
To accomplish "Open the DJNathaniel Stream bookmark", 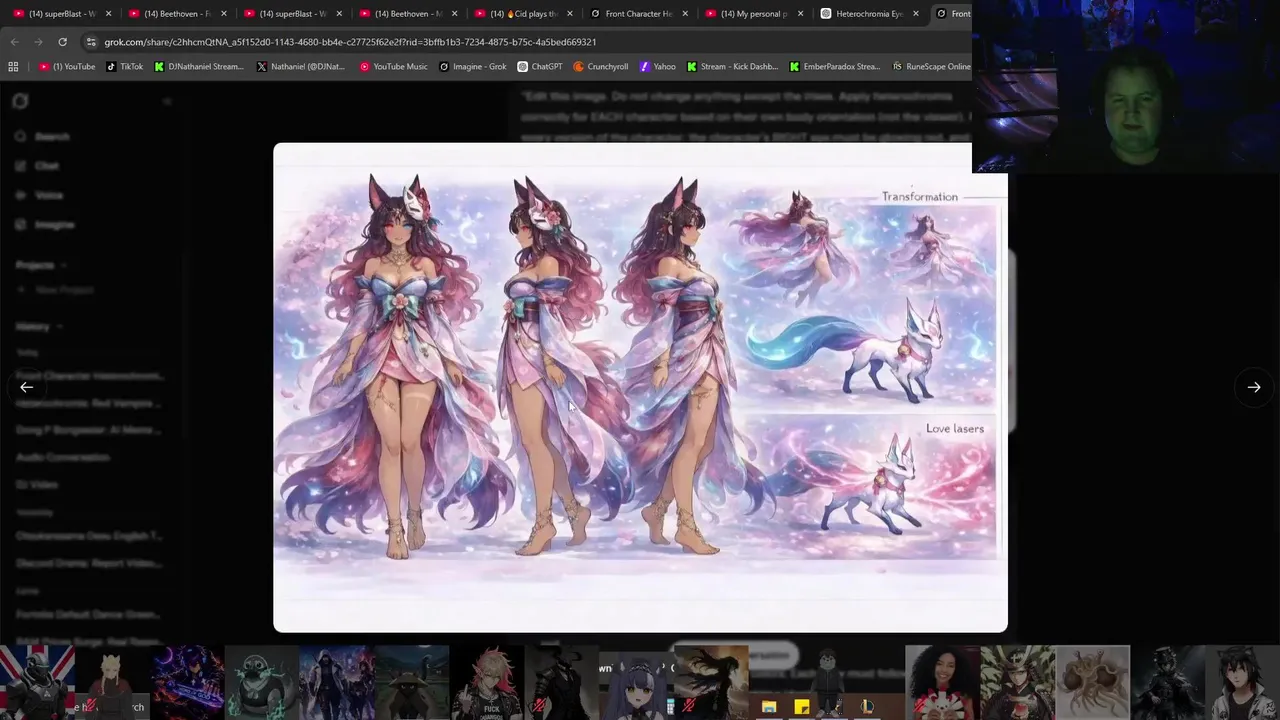I will pyautogui.click(x=198, y=67).
